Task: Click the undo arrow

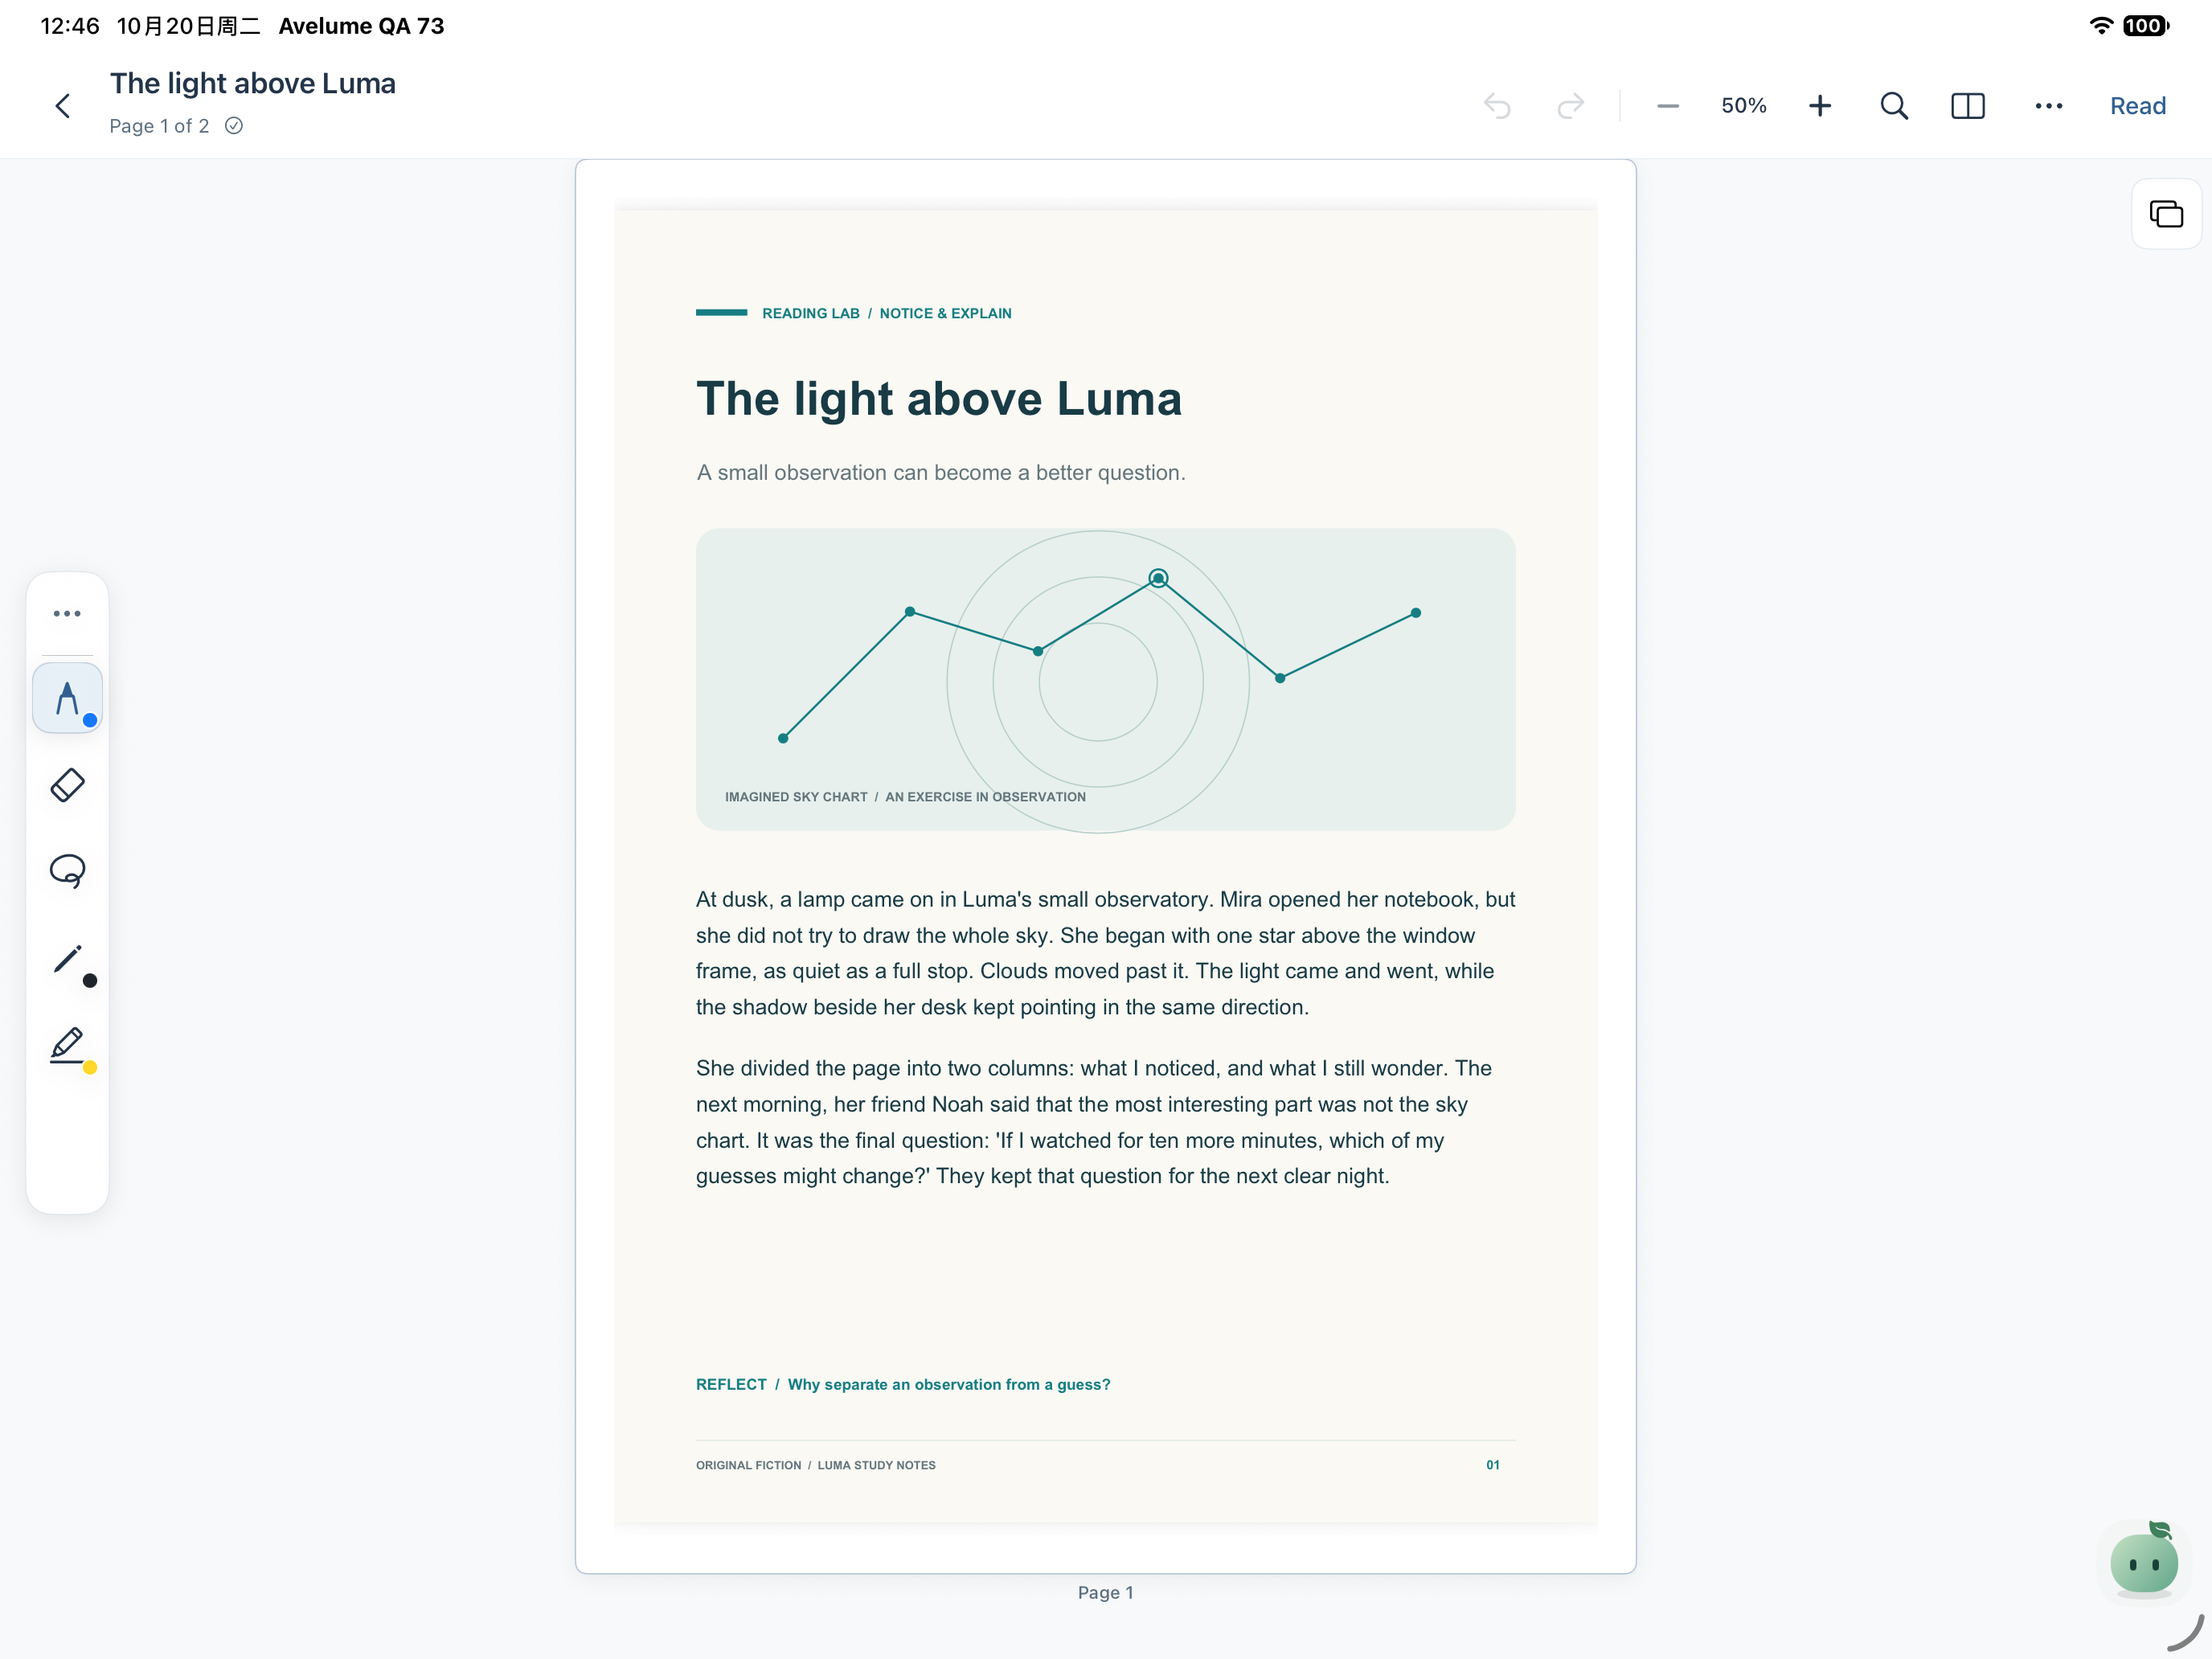Action: [1496, 106]
